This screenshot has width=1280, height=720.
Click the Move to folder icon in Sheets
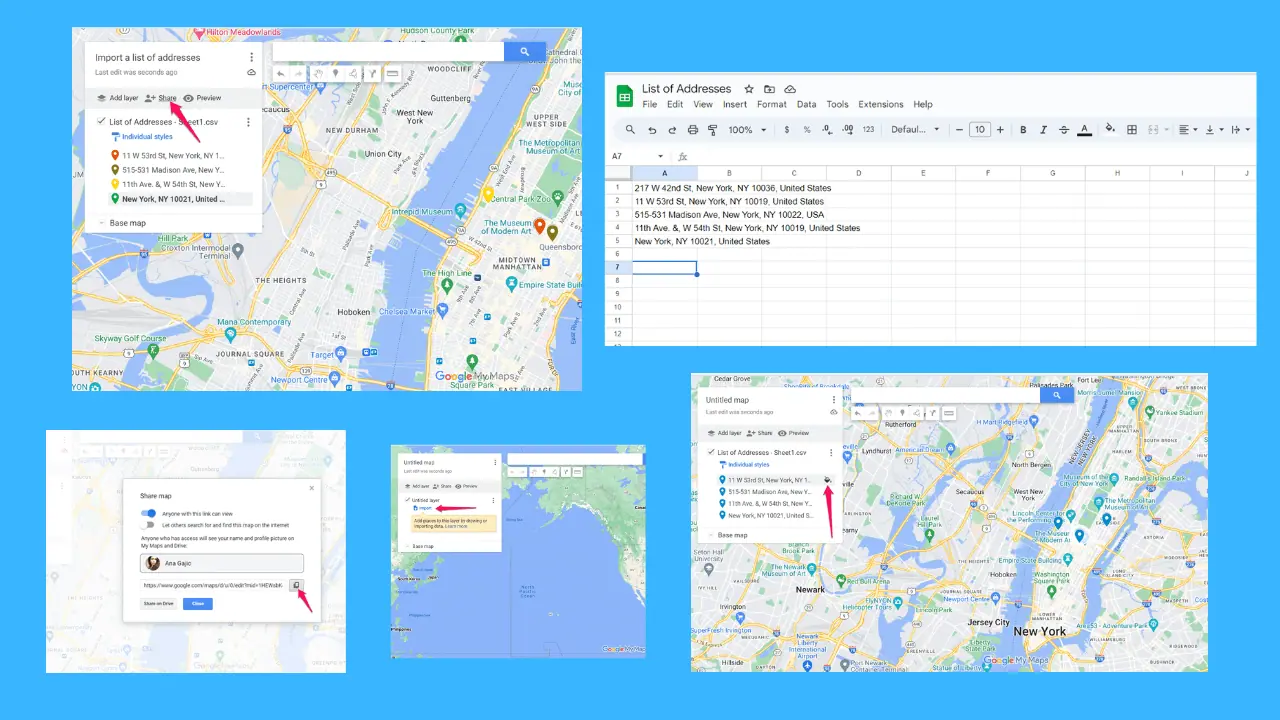pyautogui.click(x=769, y=89)
